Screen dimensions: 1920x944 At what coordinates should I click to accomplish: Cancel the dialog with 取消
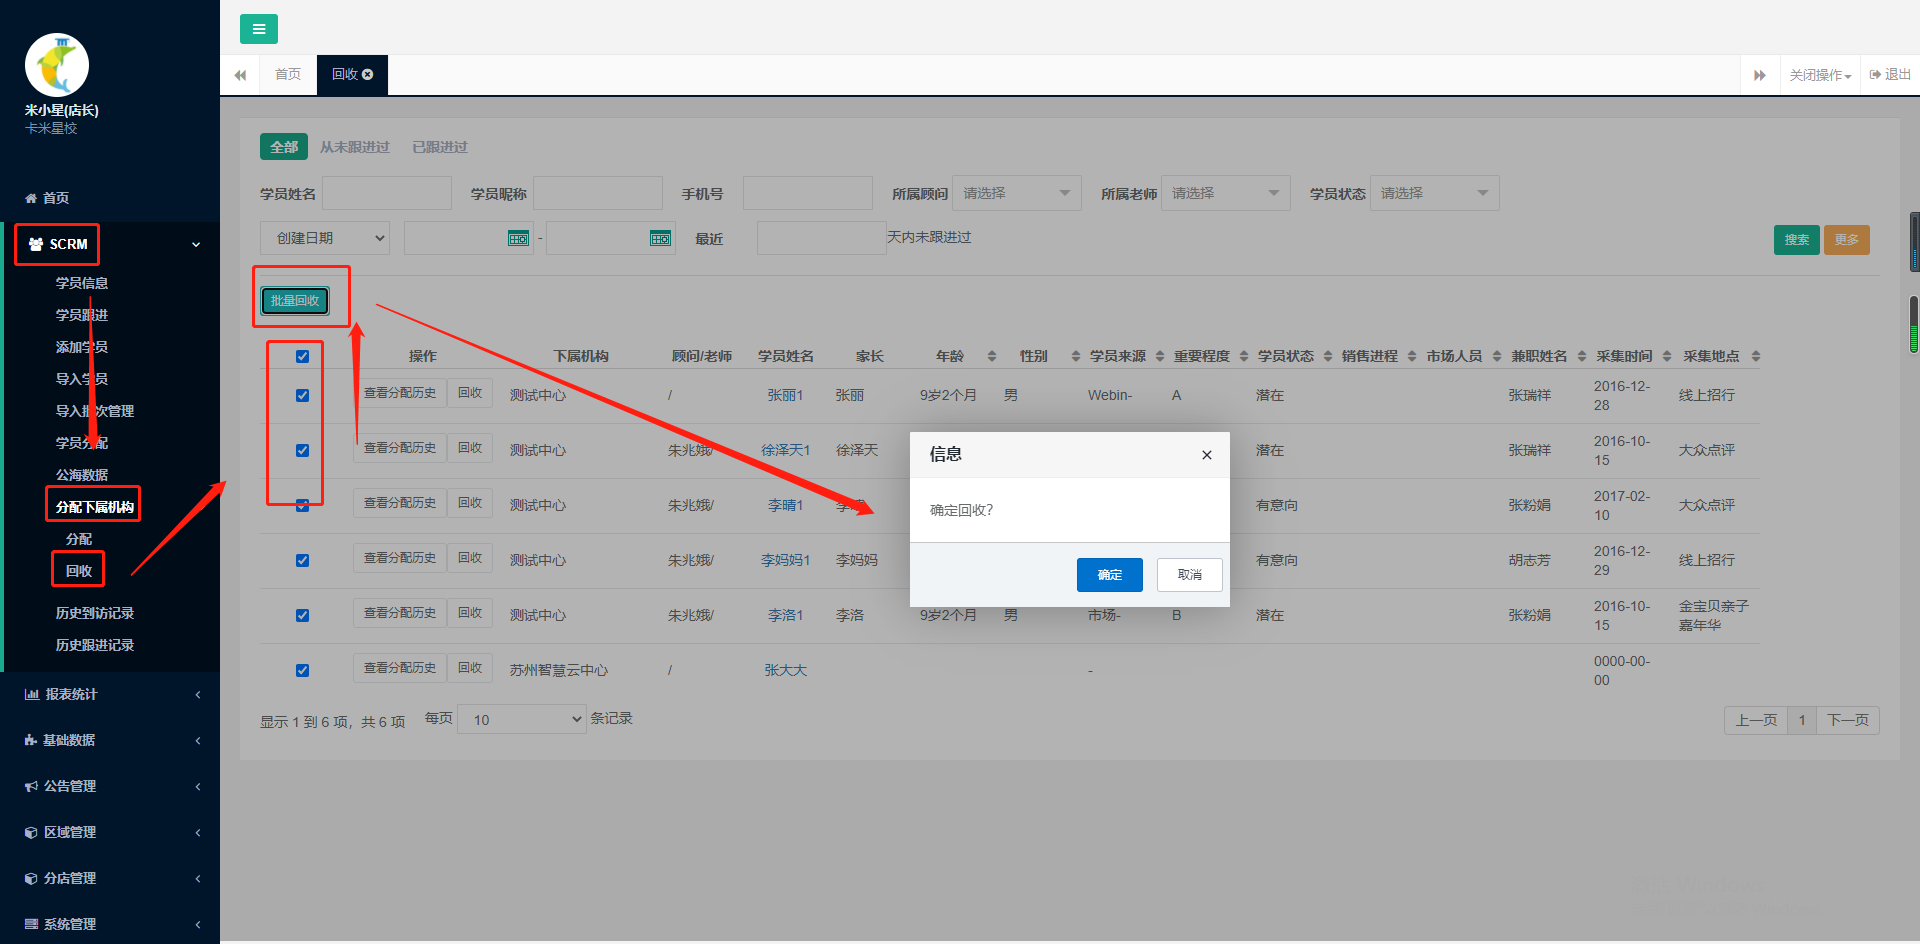click(1190, 575)
